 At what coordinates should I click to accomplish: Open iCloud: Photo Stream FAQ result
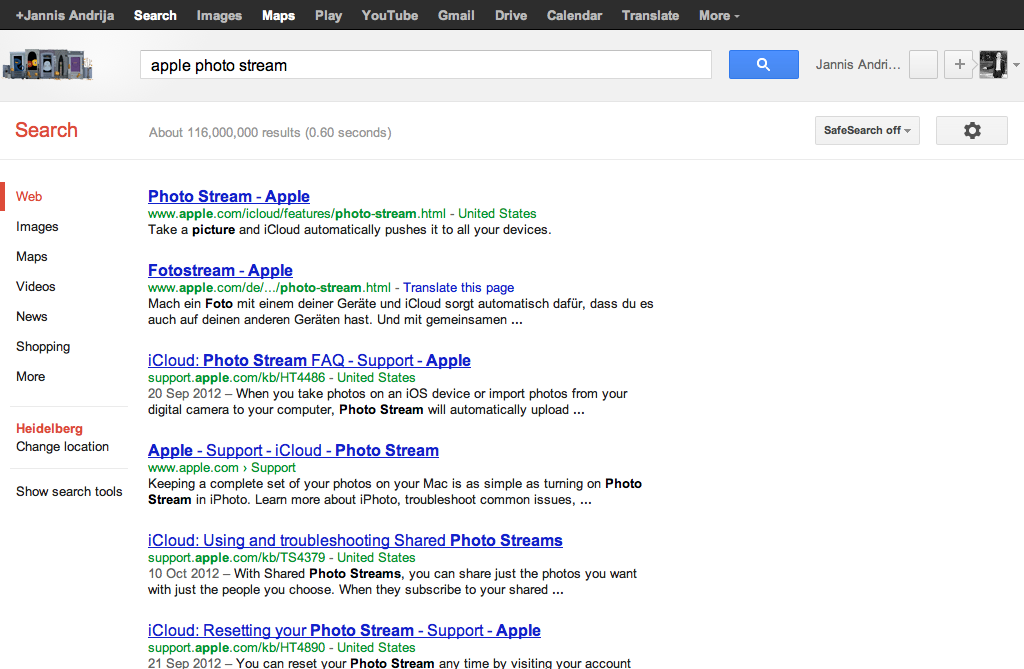coord(309,361)
